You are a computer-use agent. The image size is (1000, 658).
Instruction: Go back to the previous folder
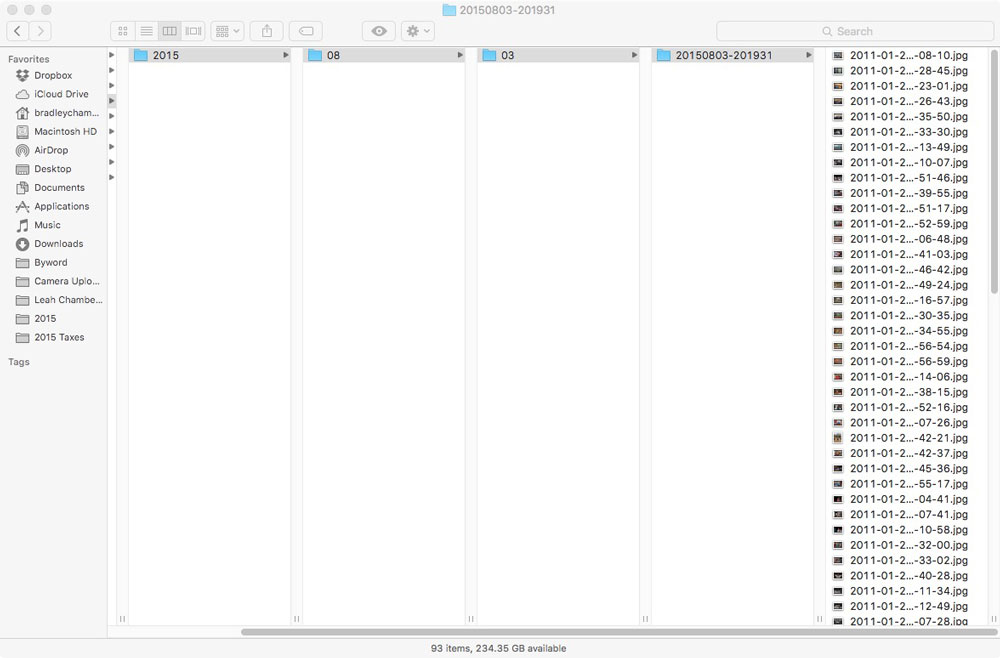click(x=18, y=31)
